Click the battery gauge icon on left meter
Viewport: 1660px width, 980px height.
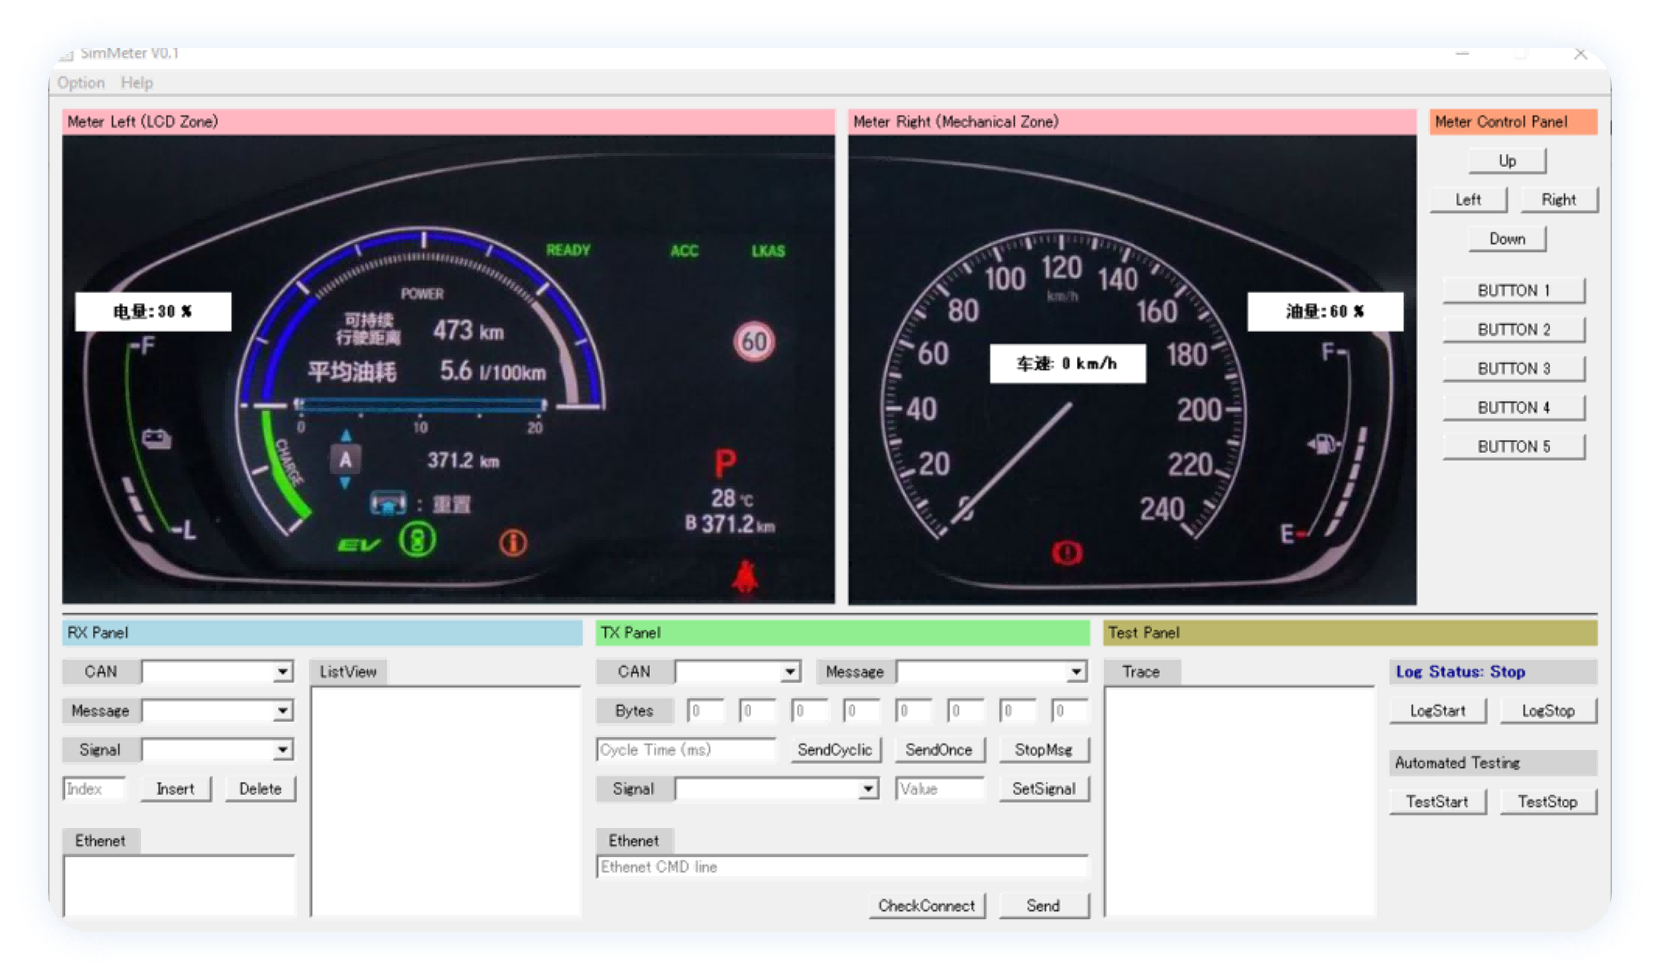tap(156, 439)
